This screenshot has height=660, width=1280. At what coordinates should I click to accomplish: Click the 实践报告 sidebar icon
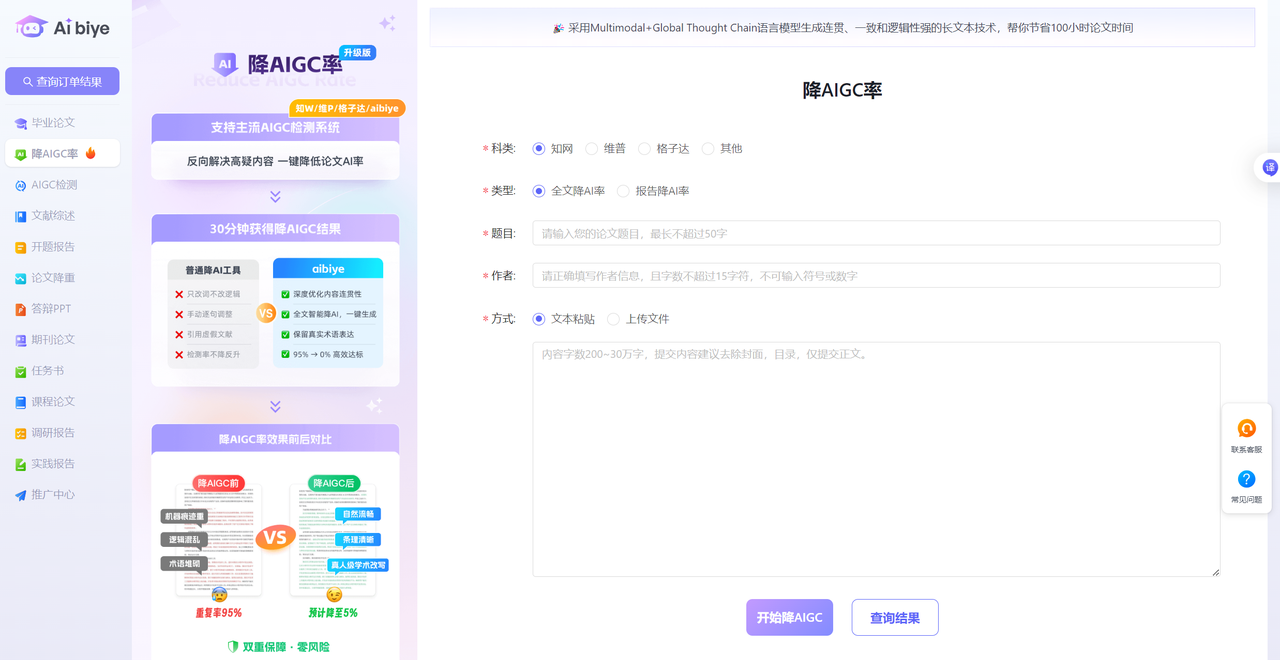point(21,464)
